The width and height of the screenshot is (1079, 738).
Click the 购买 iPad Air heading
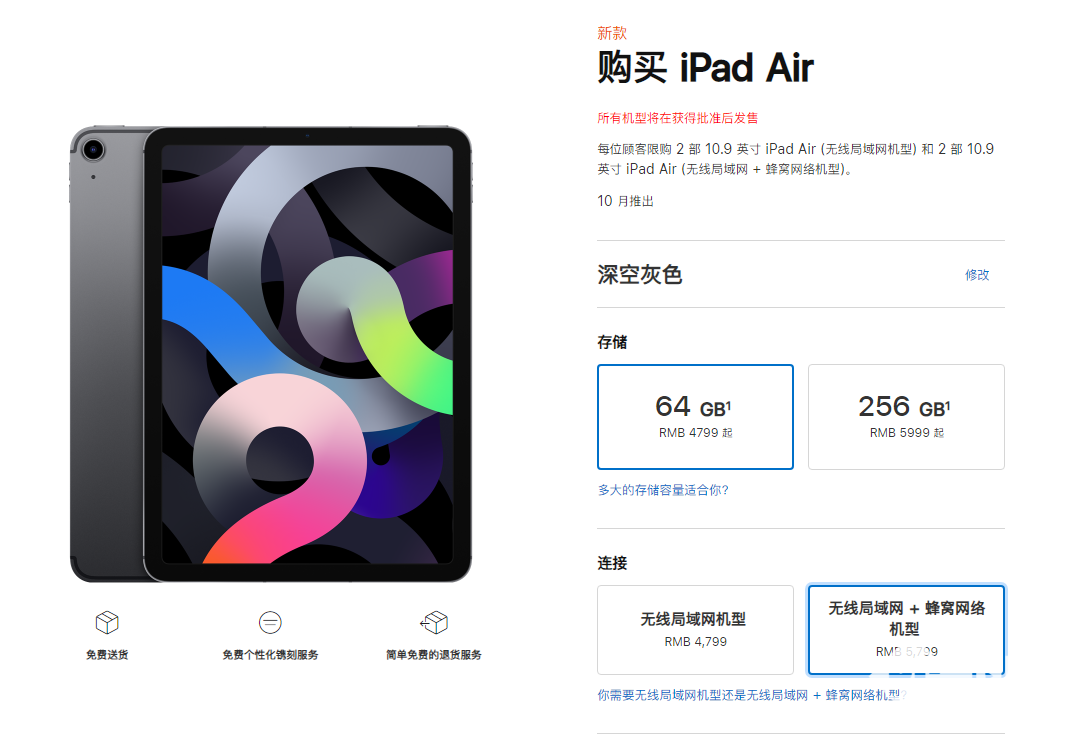(705, 67)
